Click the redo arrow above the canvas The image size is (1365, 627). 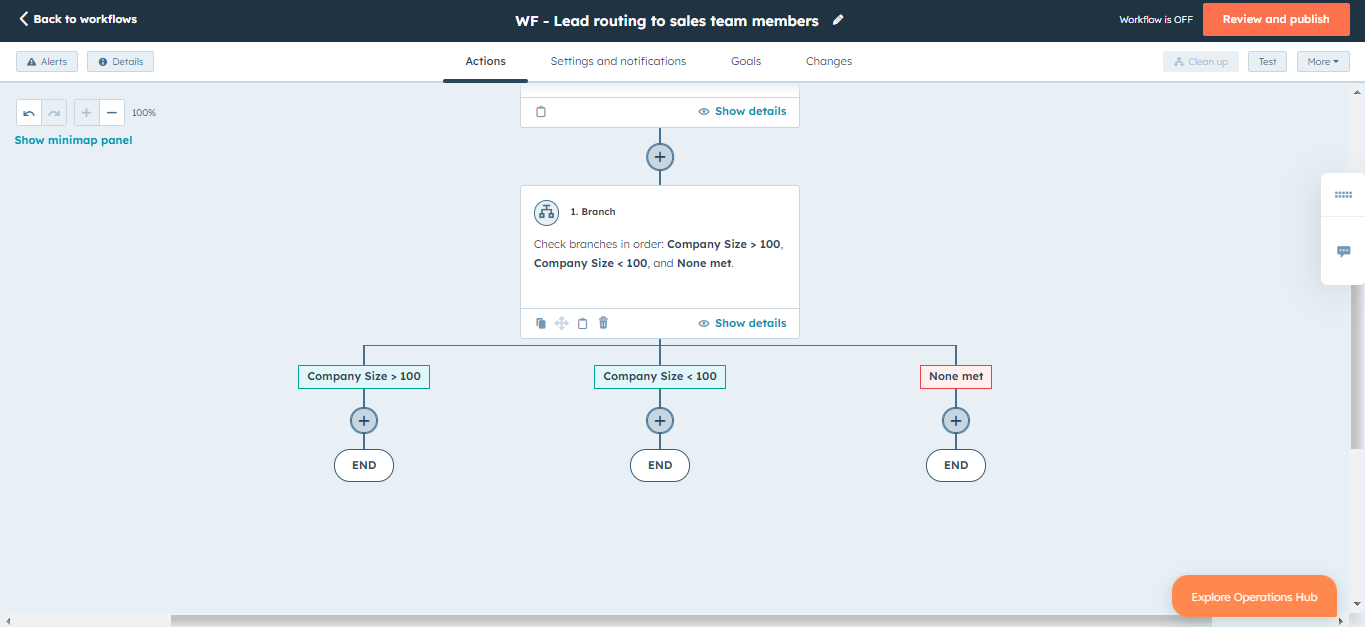coord(53,112)
